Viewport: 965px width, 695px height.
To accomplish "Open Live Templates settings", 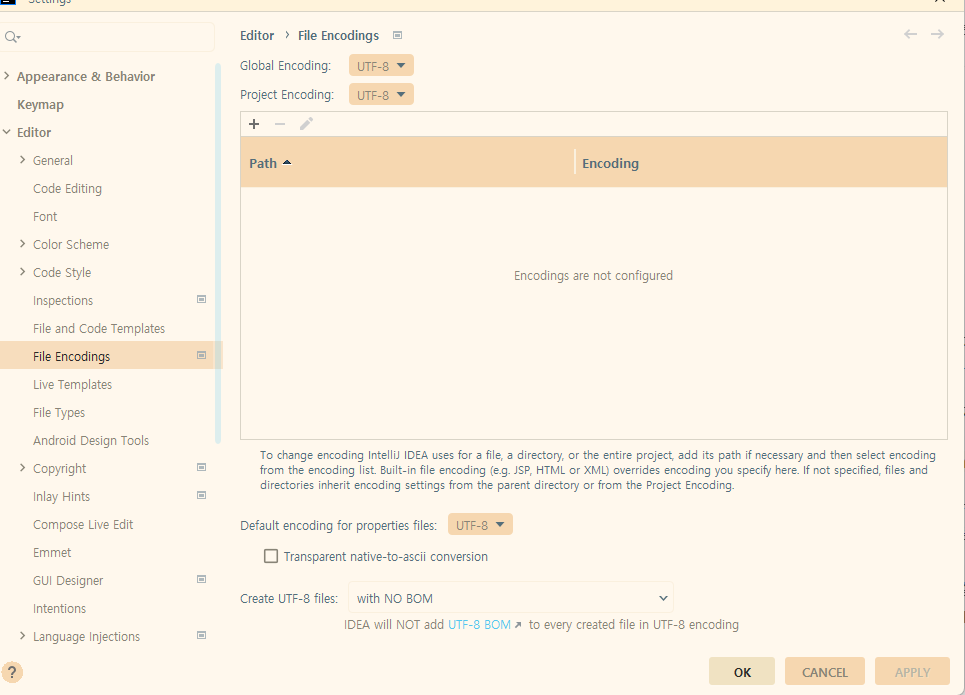I will pos(73,385).
